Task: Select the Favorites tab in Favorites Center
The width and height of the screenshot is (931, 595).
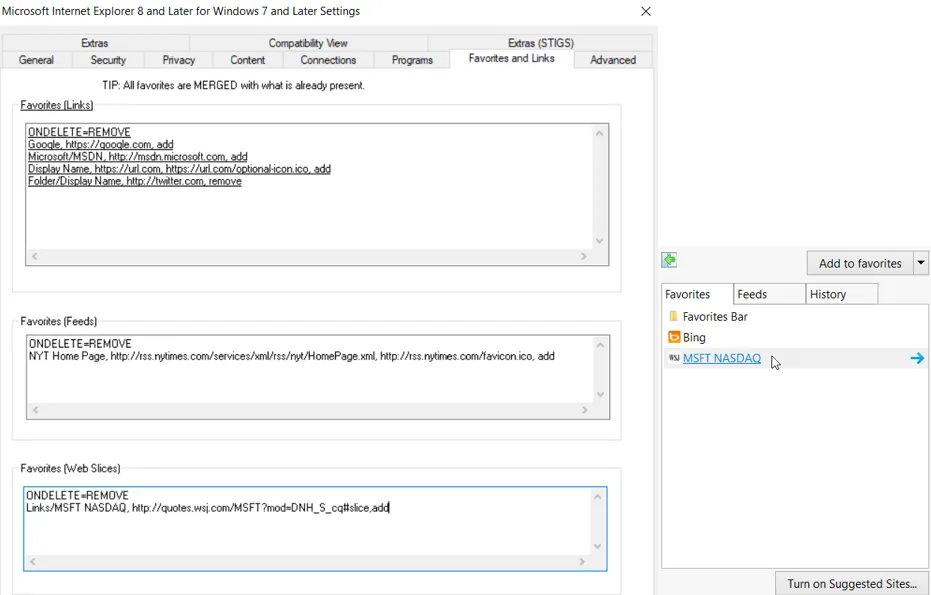Action: [698, 294]
